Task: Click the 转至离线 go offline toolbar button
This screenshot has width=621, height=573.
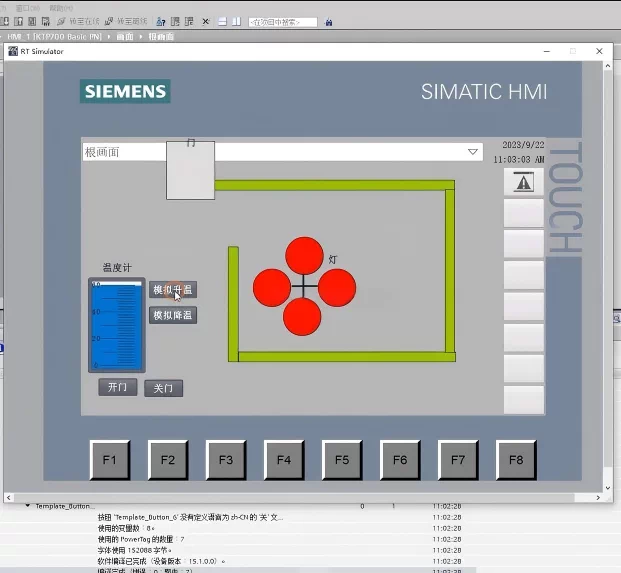Action: click(126, 21)
